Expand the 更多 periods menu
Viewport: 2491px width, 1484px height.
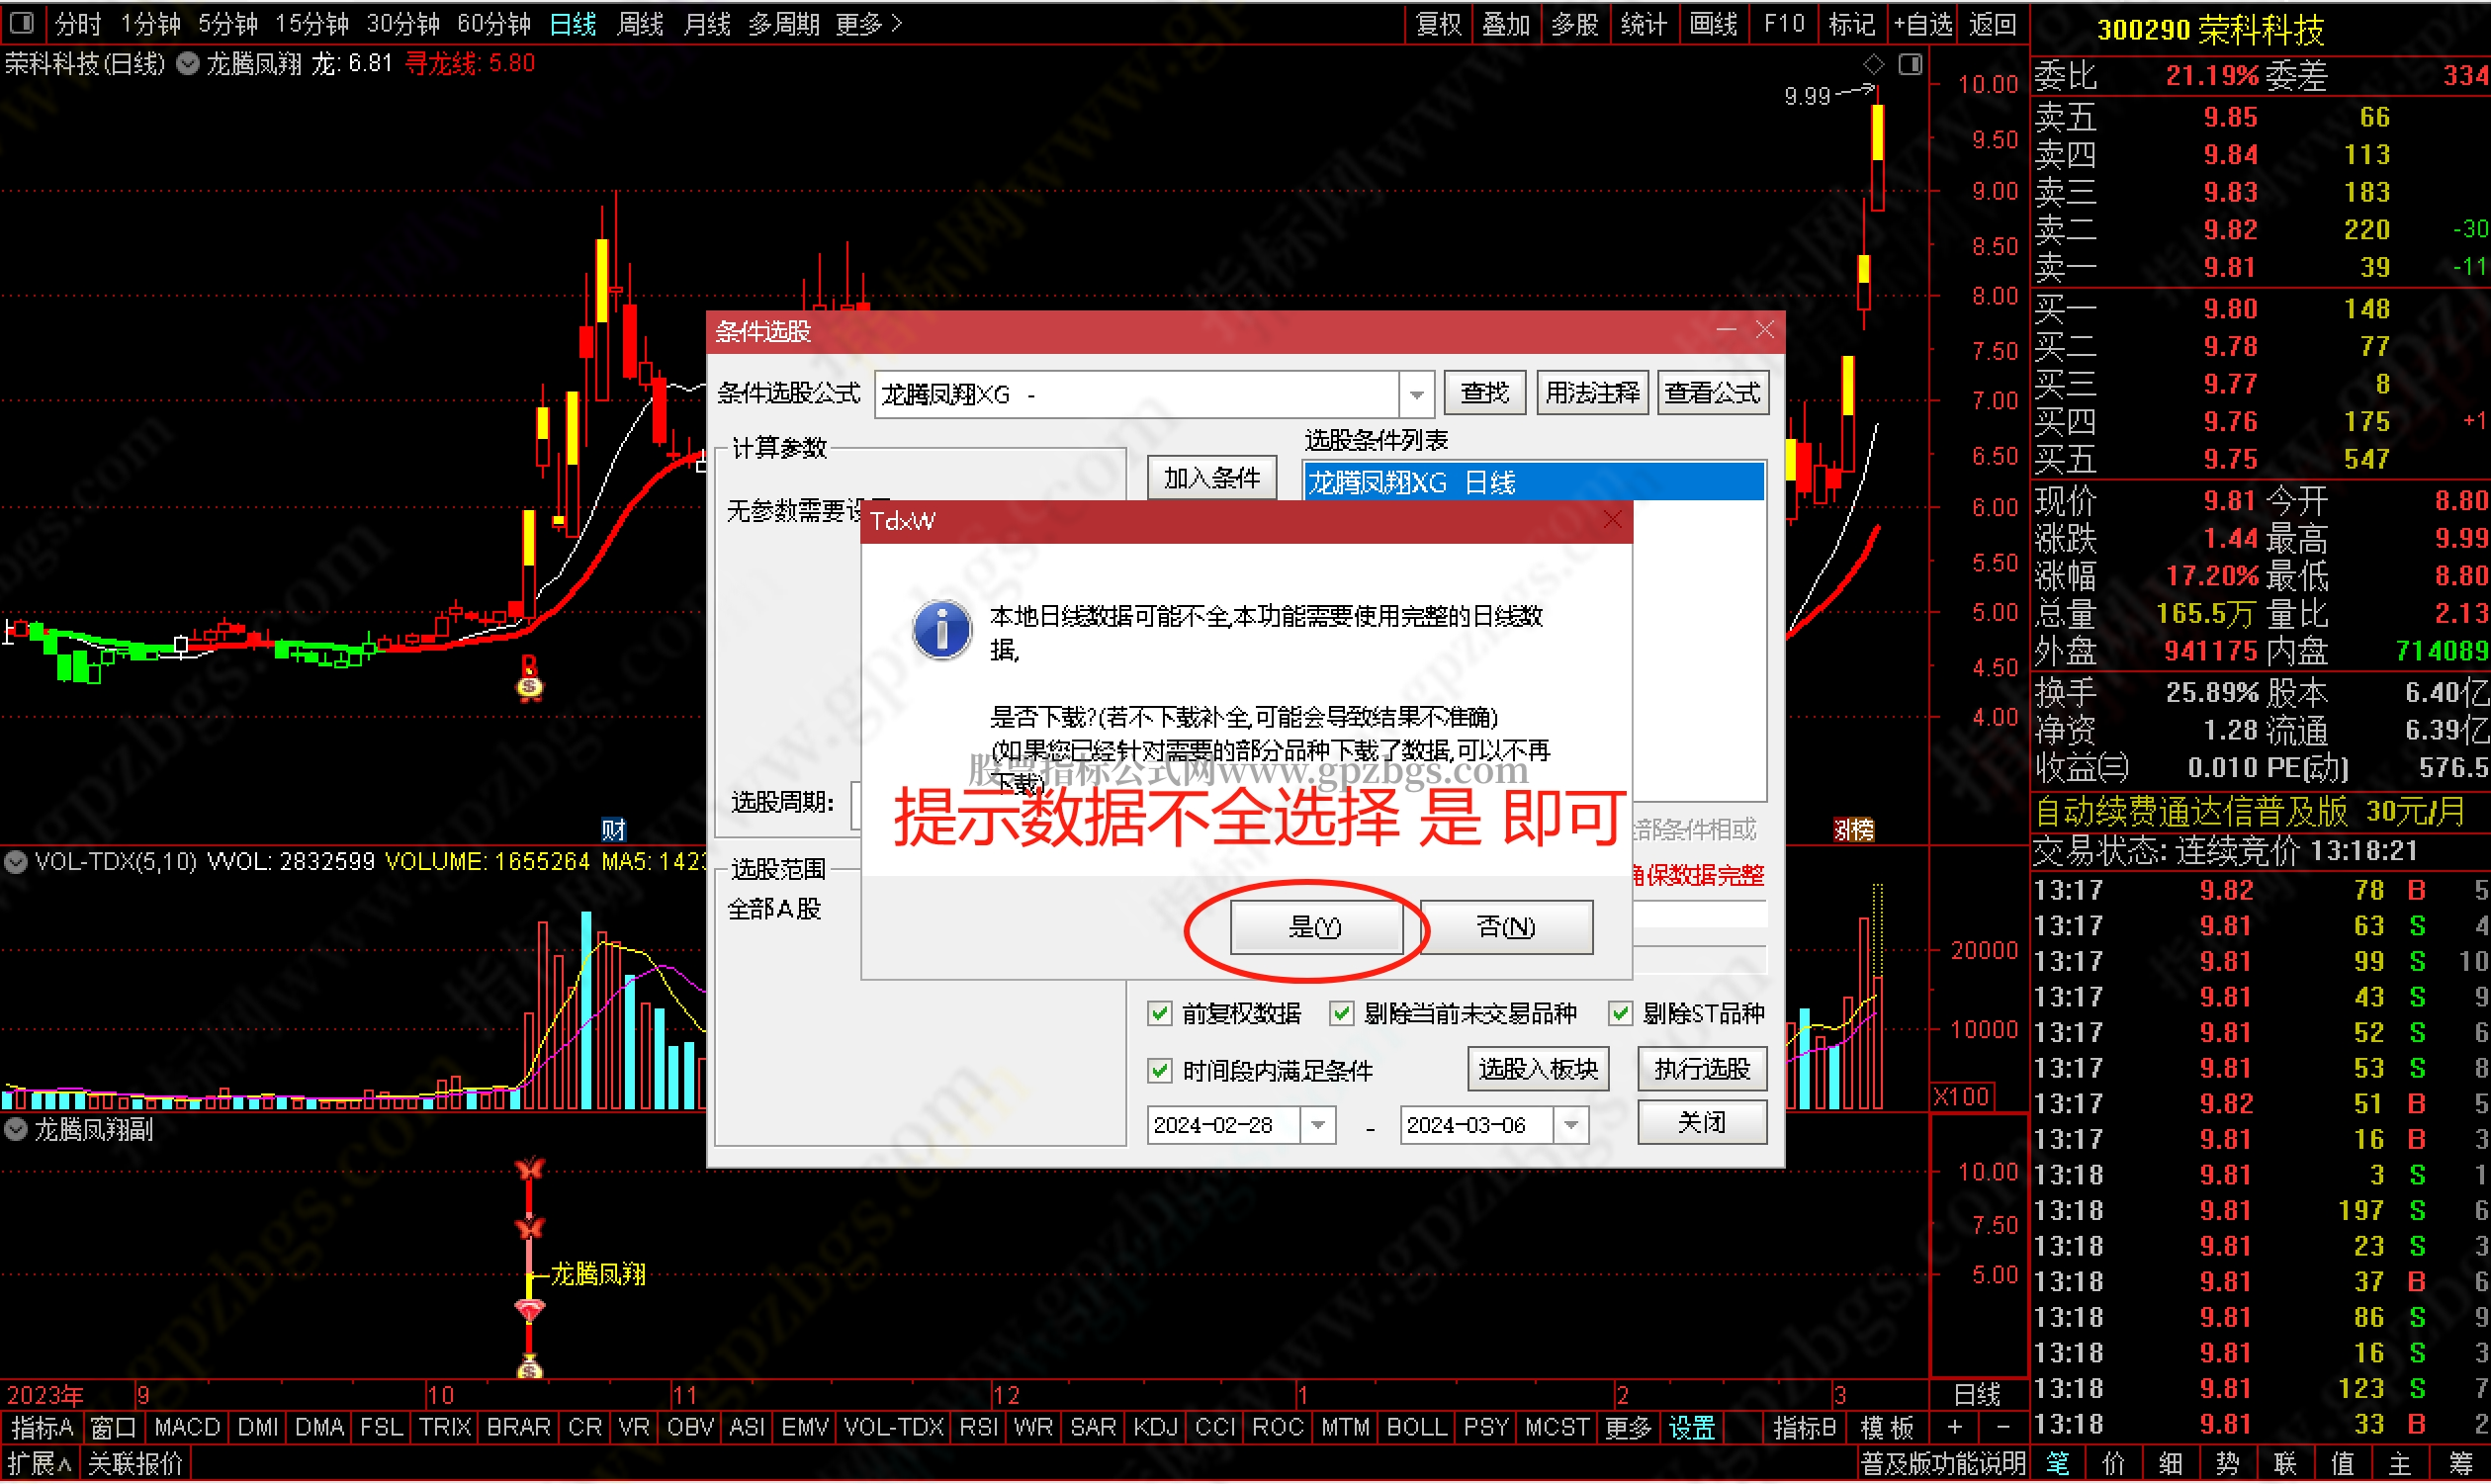[x=869, y=23]
